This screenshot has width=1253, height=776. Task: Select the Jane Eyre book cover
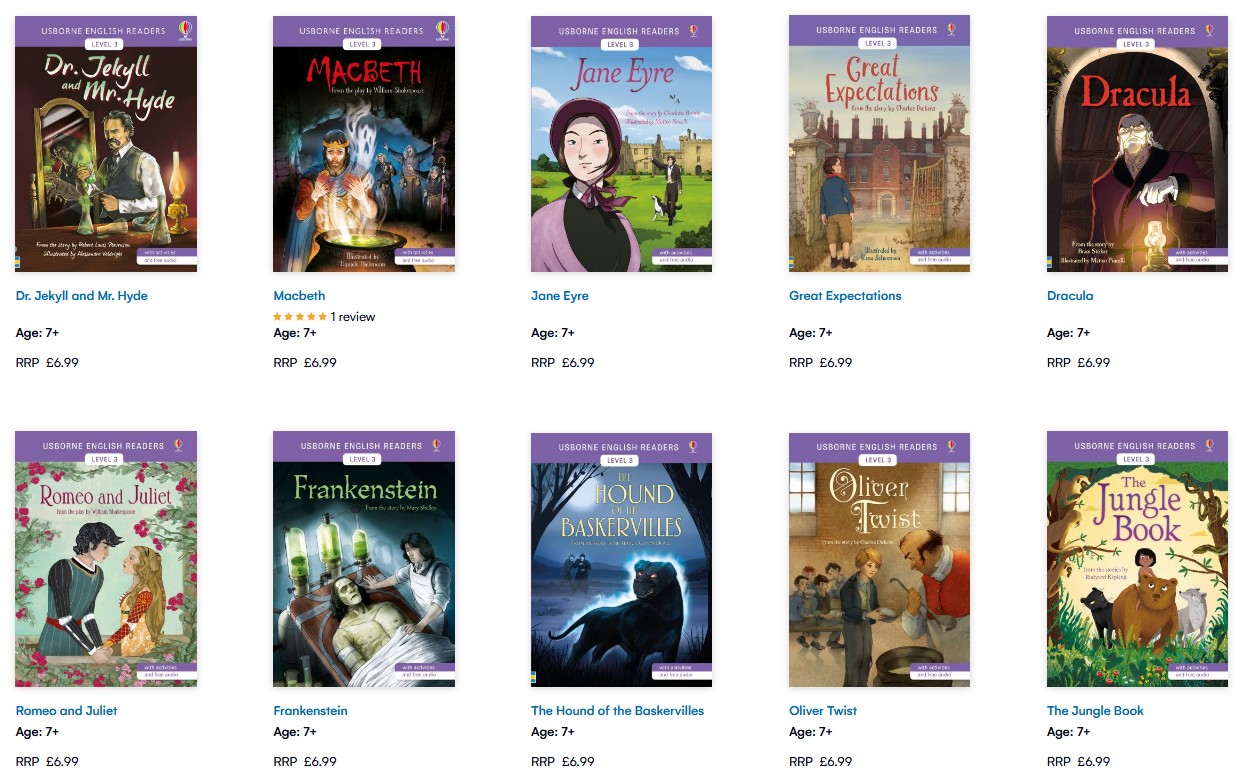[x=621, y=144]
